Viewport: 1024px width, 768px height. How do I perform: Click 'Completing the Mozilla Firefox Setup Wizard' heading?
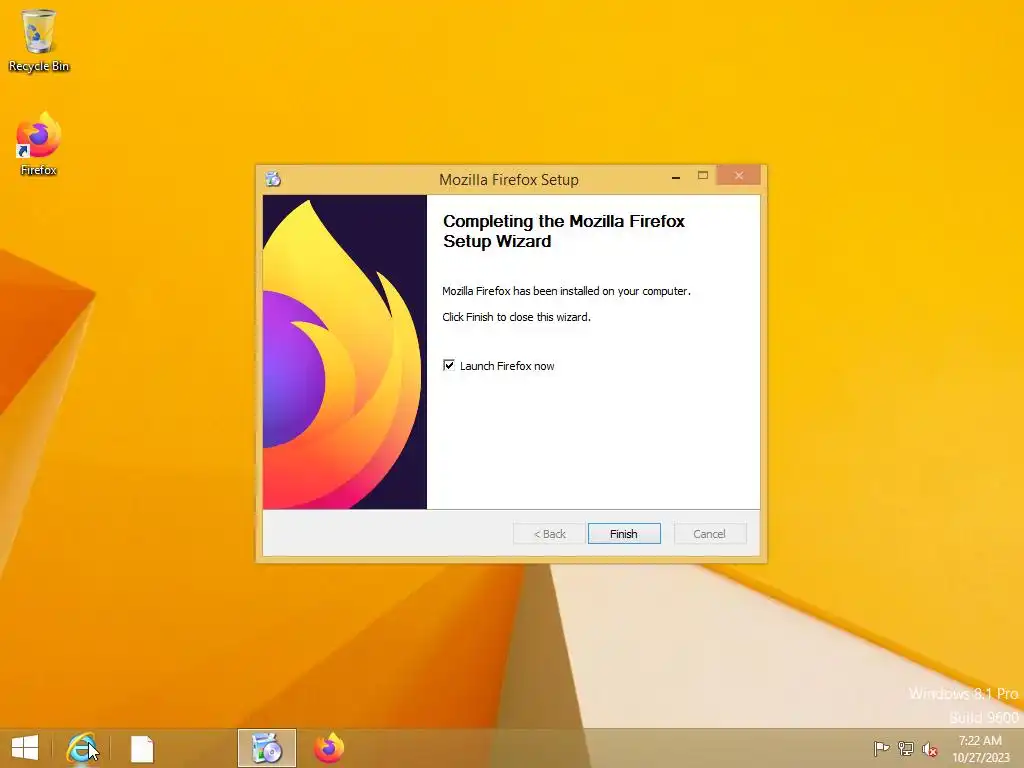coord(564,231)
